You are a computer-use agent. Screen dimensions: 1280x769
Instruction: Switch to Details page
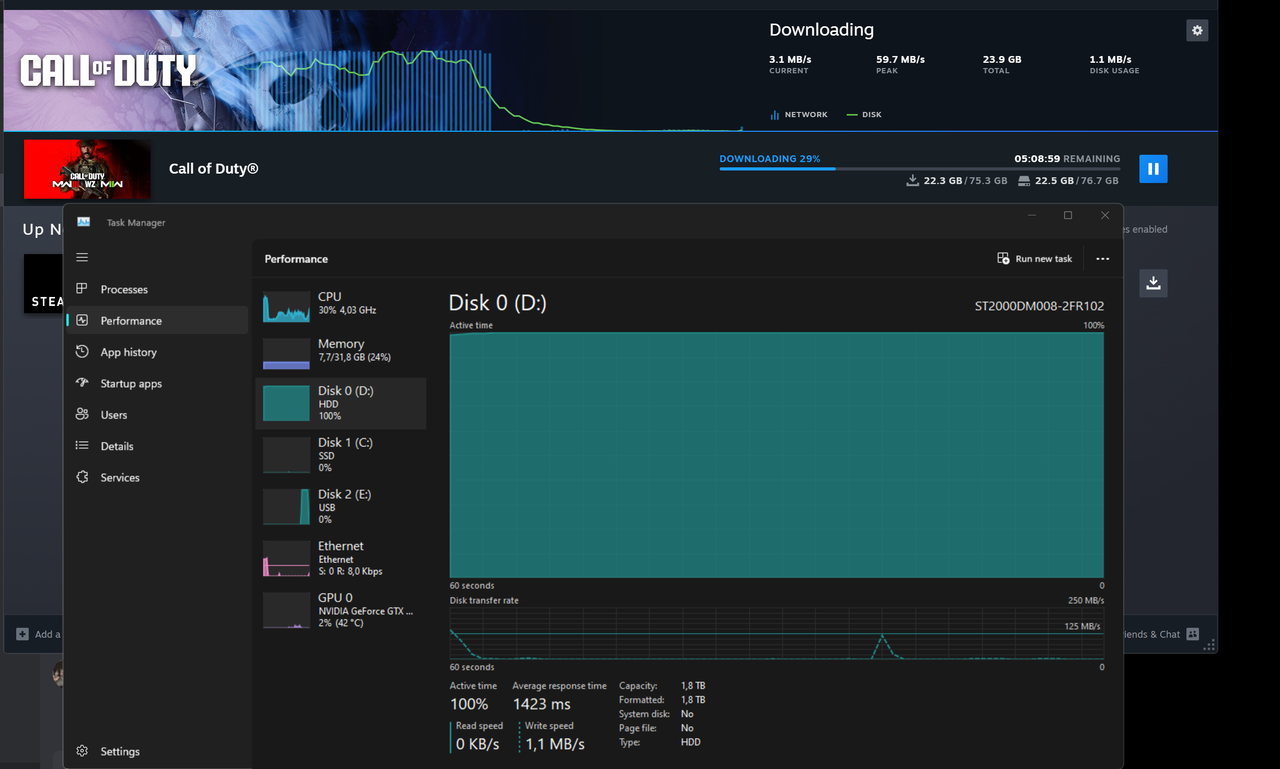click(157, 446)
